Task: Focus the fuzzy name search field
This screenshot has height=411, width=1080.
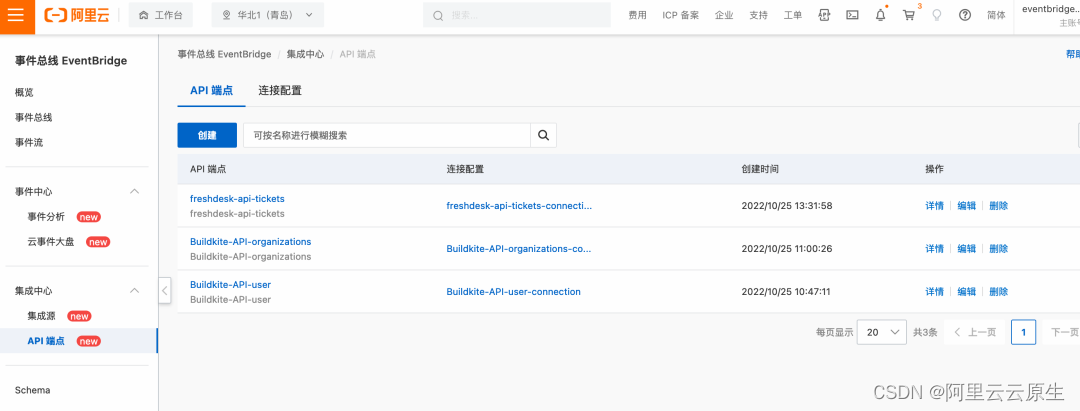Action: tap(386, 135)
